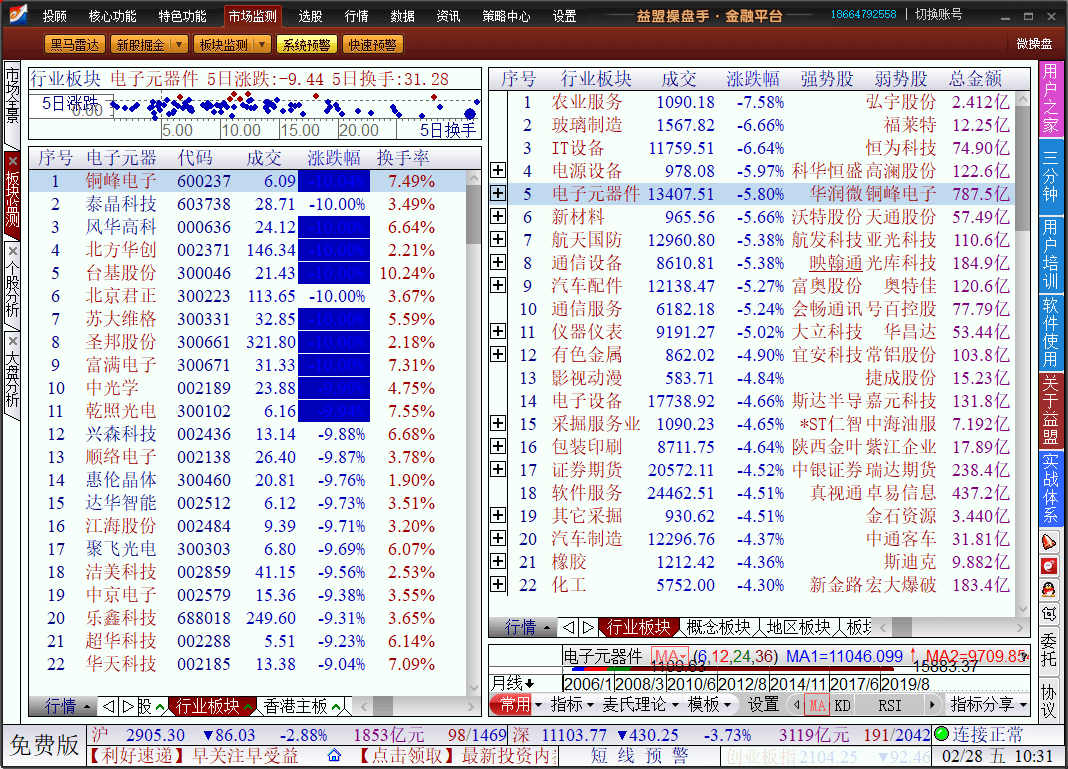The width and height of the screenshot is (1068, 769).
Task: Expand the 化工 sector row
Action: [498, 584]
